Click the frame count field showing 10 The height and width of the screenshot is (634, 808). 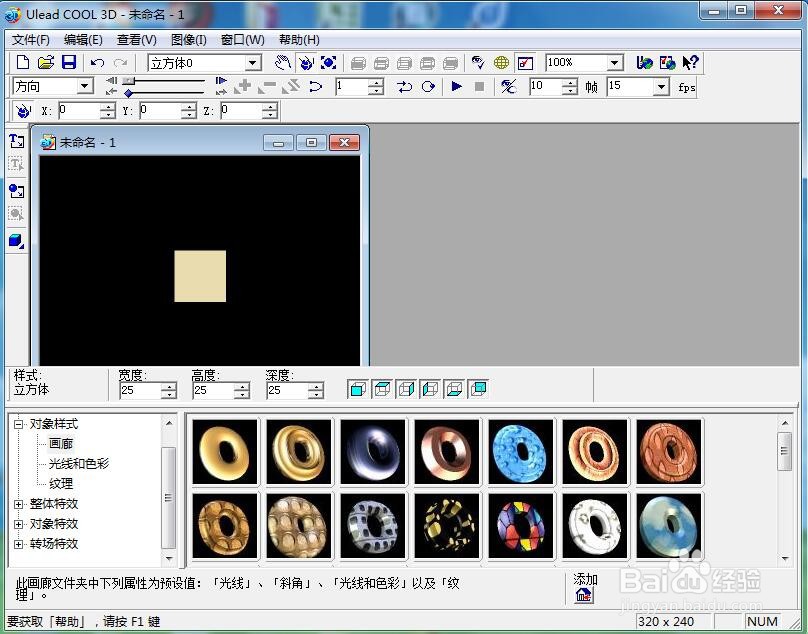coord(546,87)
